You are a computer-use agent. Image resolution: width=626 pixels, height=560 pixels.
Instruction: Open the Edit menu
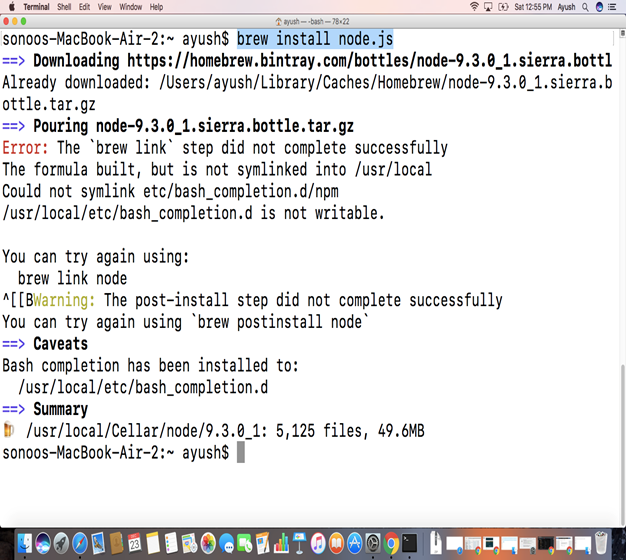[84, 7]
